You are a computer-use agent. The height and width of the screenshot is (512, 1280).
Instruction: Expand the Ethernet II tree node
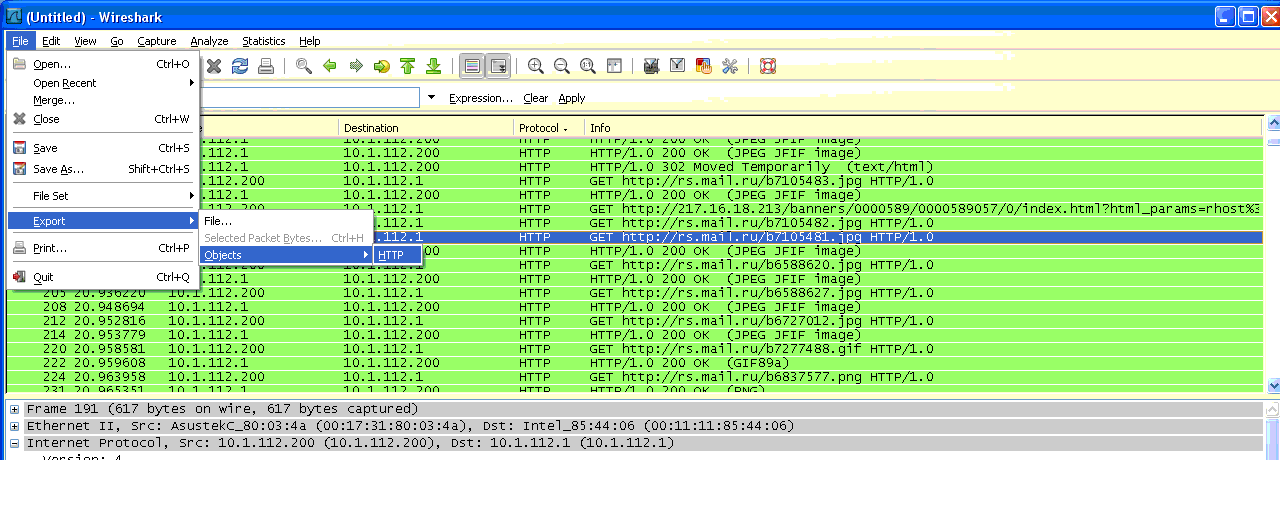point(15,426)
